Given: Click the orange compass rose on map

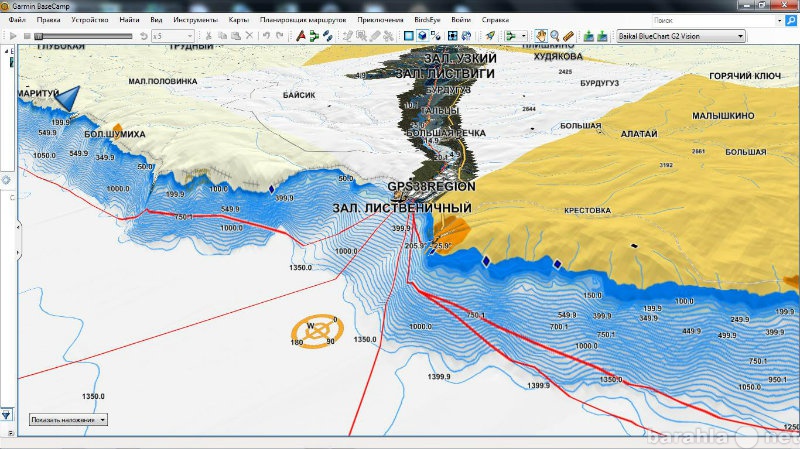Looking at the screenshot, I should tap(317, 331).
